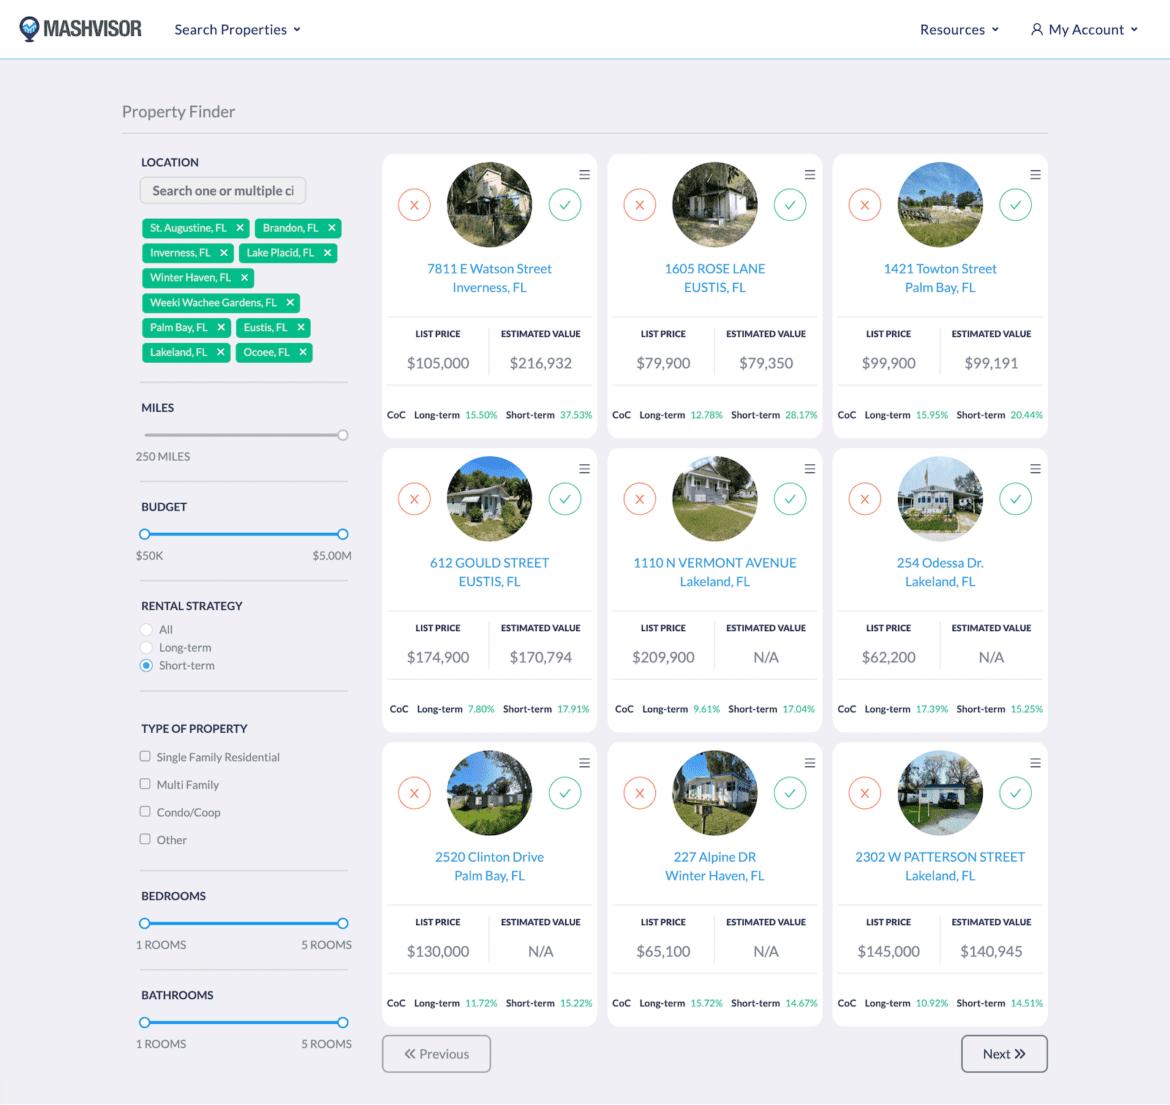Expand the Search Properties dropdown
The width and height of the screenshot is (1170, 1105).
click(237, 29)
